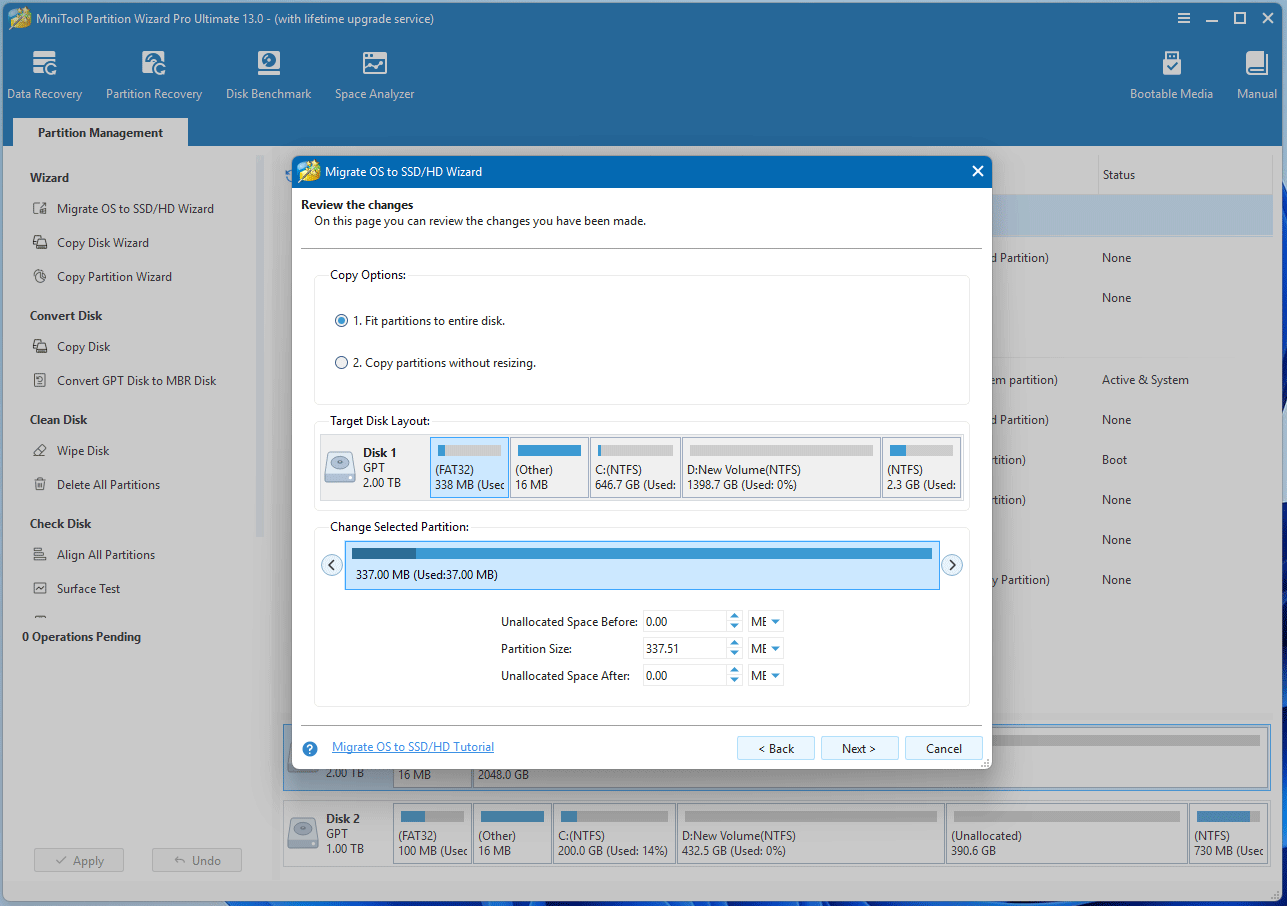Click the Partition Size input field
Image resolution: width=1287 pixels, height=906 pixels.
coord(684,649)
